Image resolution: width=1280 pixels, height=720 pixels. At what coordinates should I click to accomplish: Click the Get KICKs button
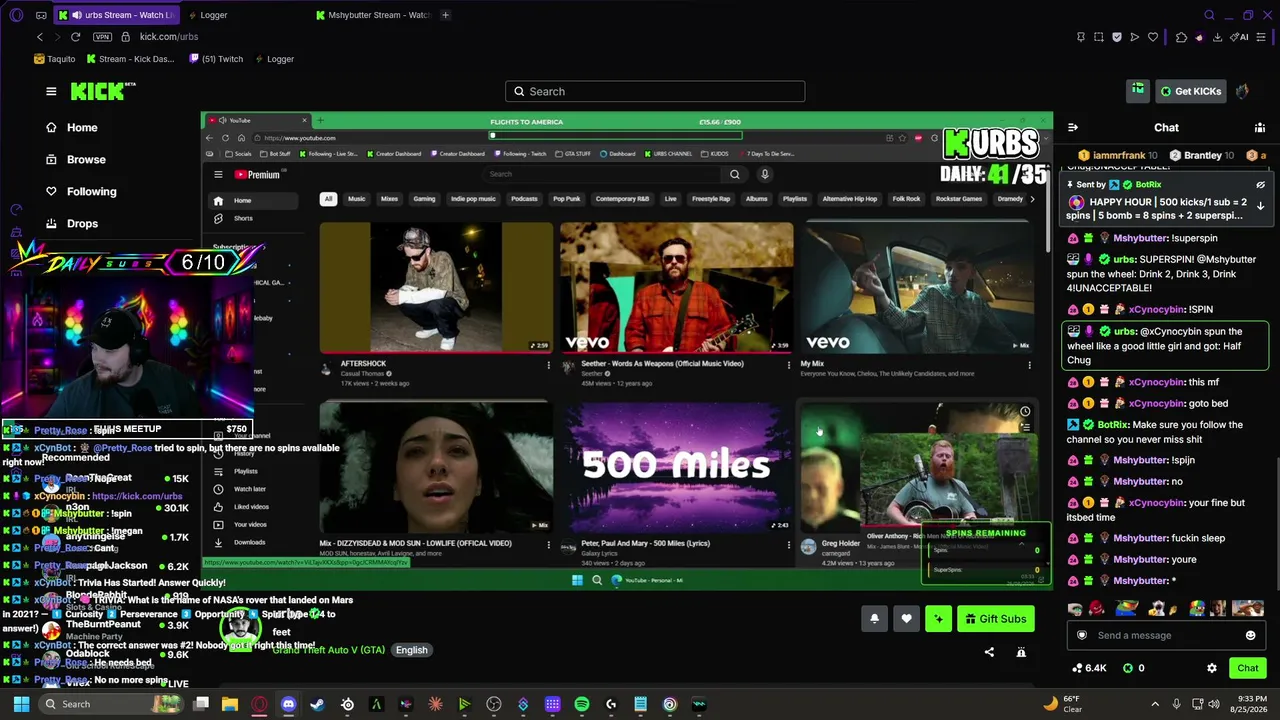1190,91
